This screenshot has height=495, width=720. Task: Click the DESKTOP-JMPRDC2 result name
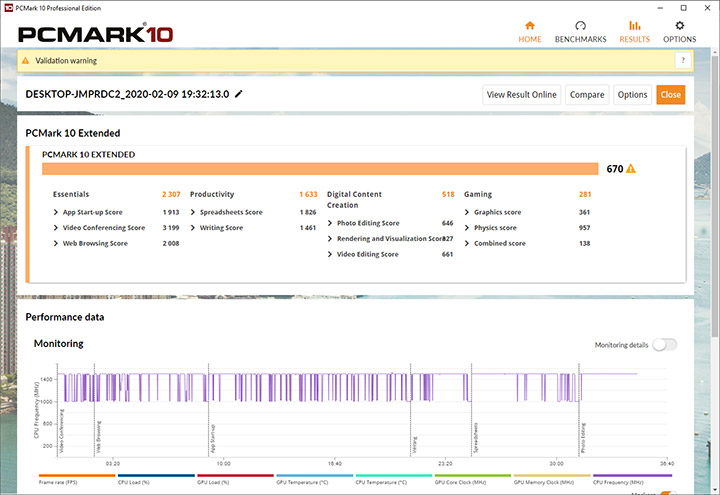click(127, 94)
